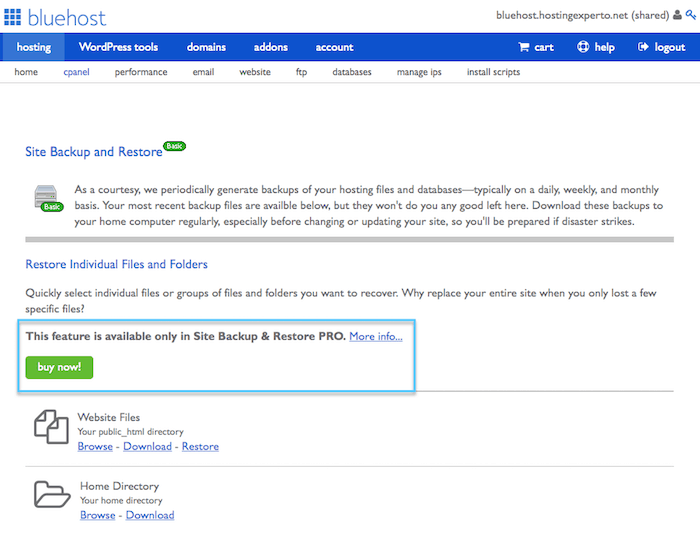Open the manage ips submenu item

pyautogui.click(x=419, y=72)
